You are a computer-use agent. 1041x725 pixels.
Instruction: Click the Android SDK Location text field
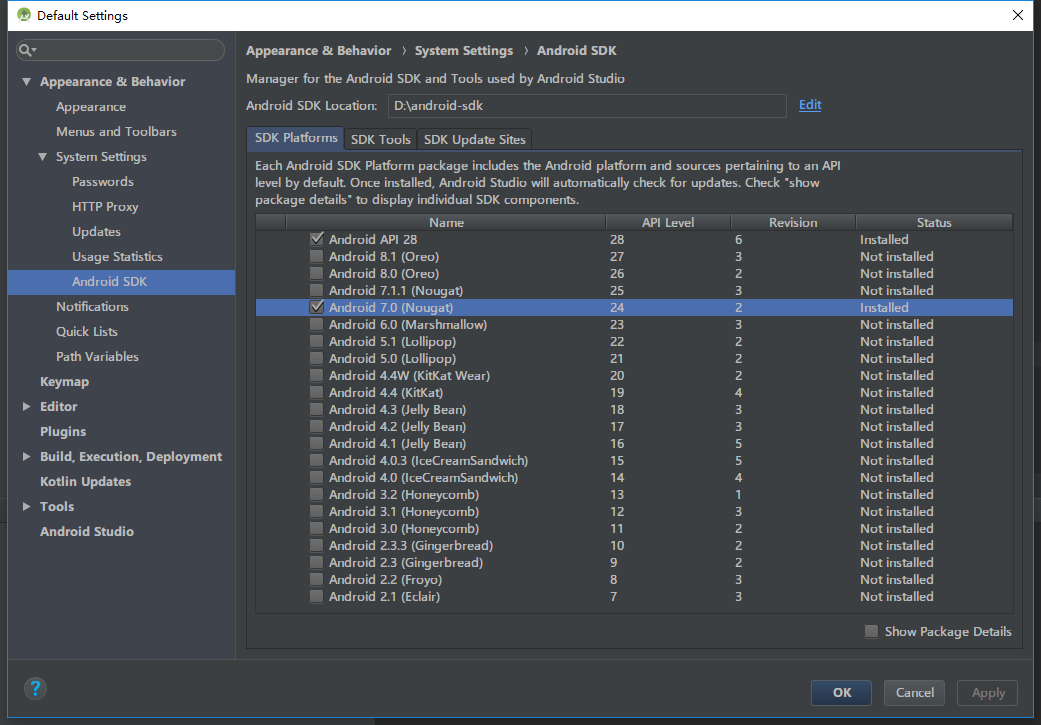click(586, 105)
